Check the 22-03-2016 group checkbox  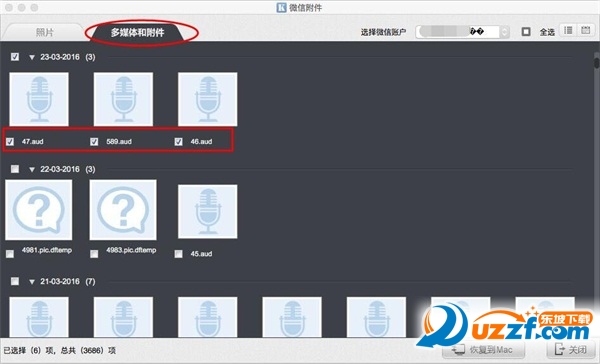pyautogui.click(x=15, y=169)
